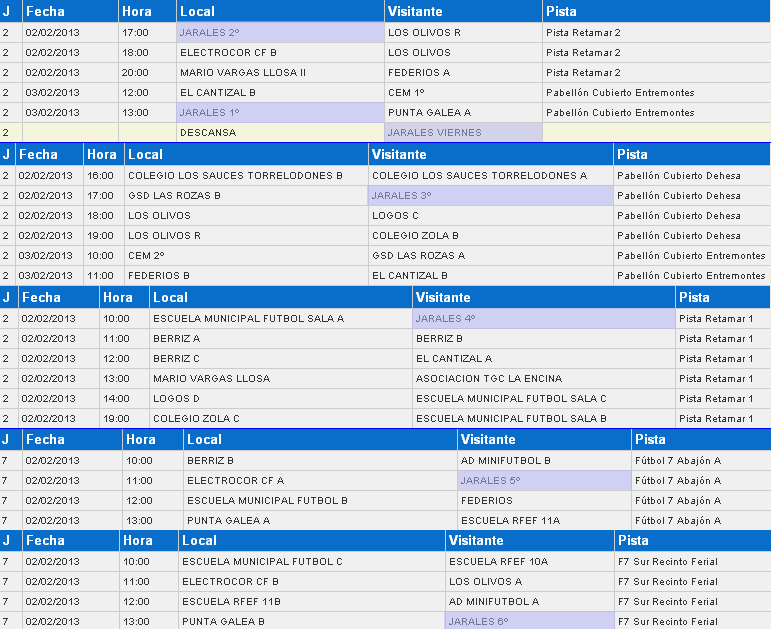771x629 pixels.
Task: Click 14:00 time in the LOGOS D row
Action: (x=117, y=399)
